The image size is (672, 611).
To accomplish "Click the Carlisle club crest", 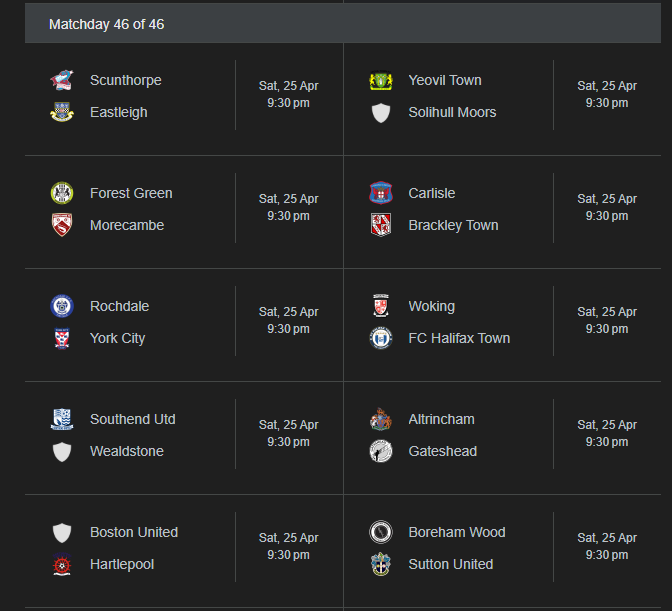I will point(381,193).
